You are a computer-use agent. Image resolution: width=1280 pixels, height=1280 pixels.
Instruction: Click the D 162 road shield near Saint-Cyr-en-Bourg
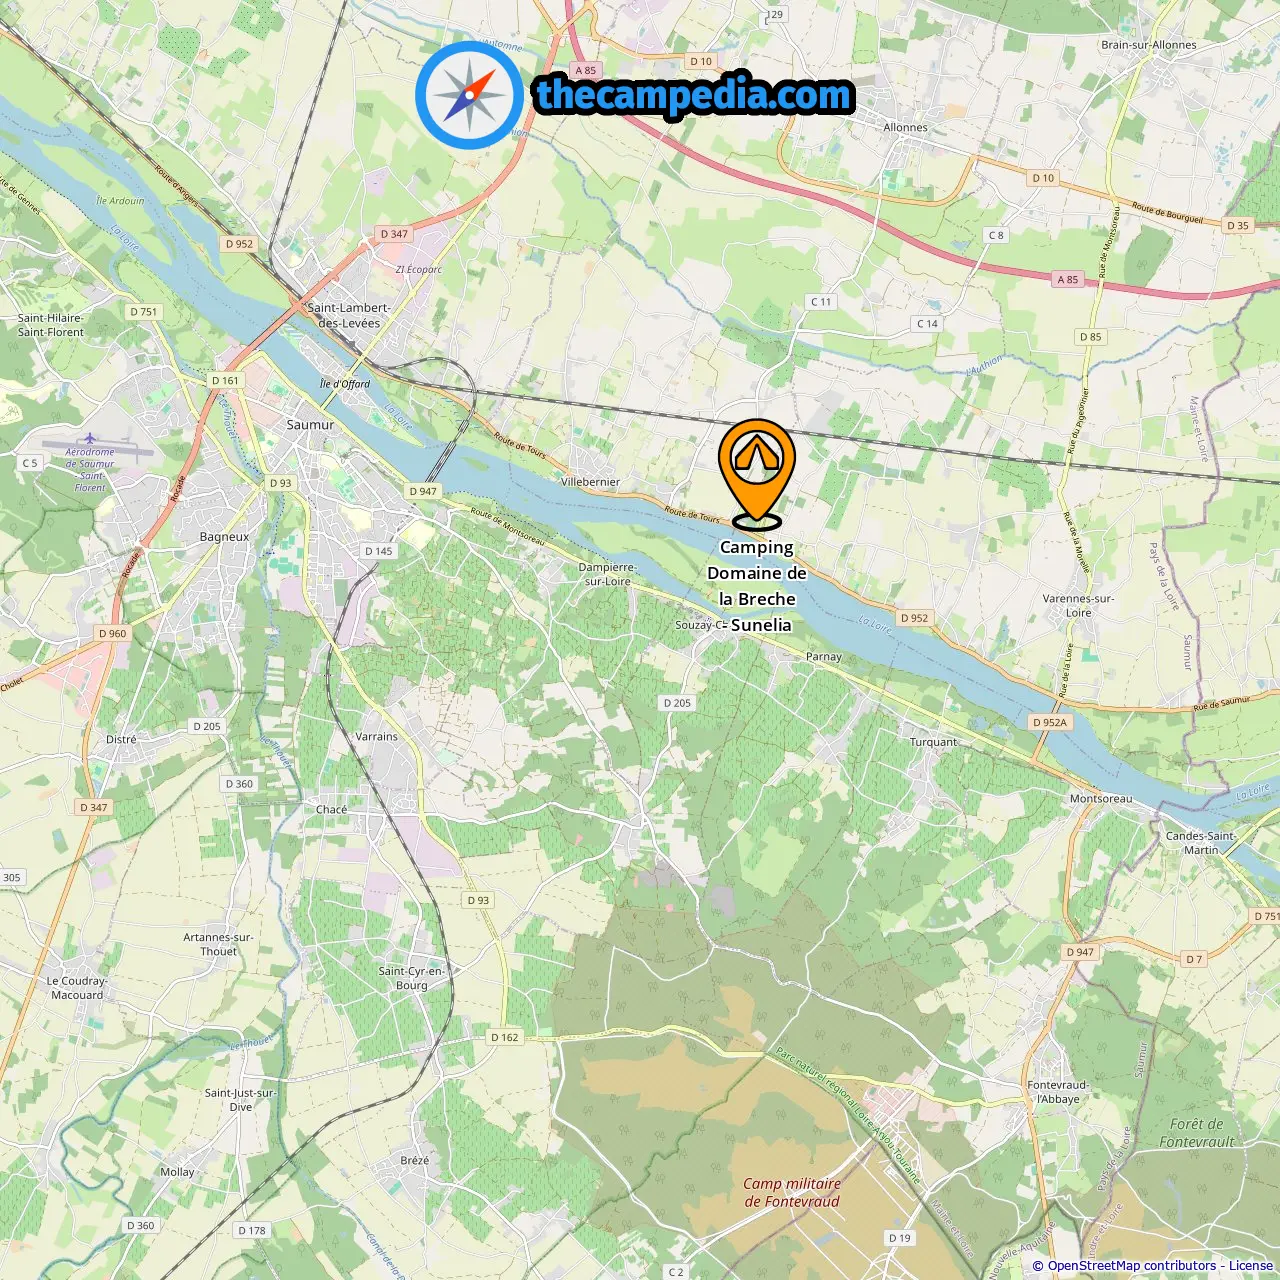505,1037
